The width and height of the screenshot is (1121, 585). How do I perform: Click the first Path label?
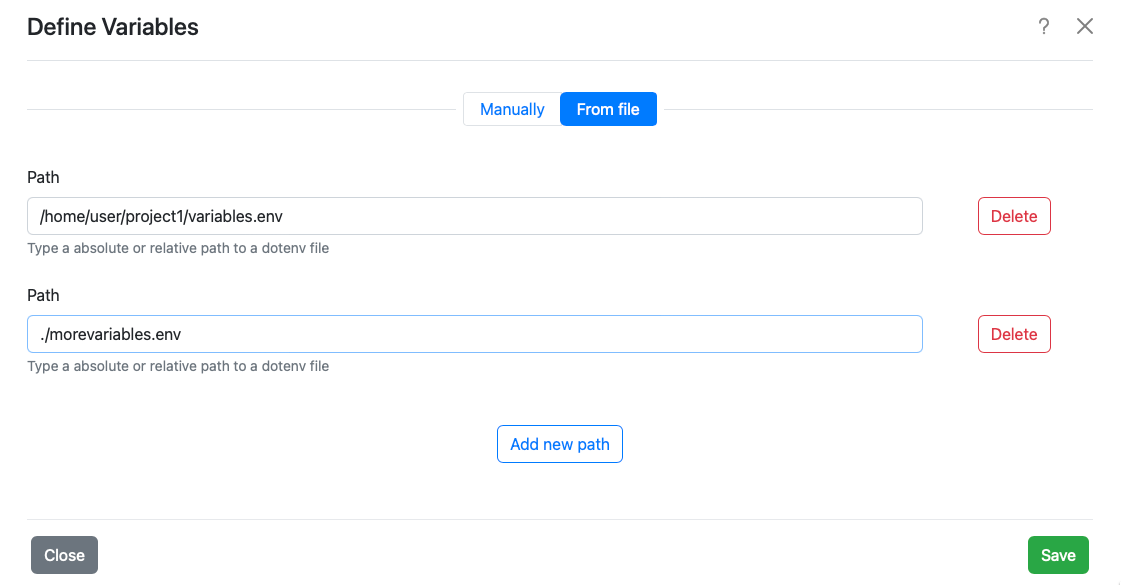pos(43,177)
